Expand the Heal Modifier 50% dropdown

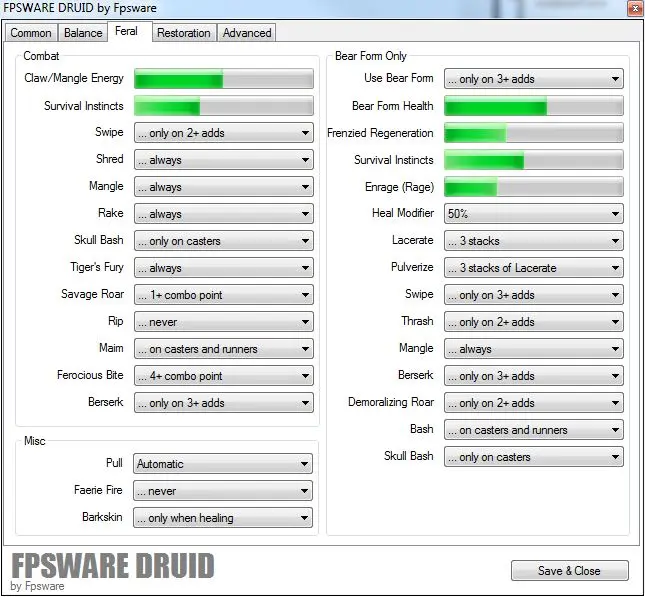coord(534,214)
